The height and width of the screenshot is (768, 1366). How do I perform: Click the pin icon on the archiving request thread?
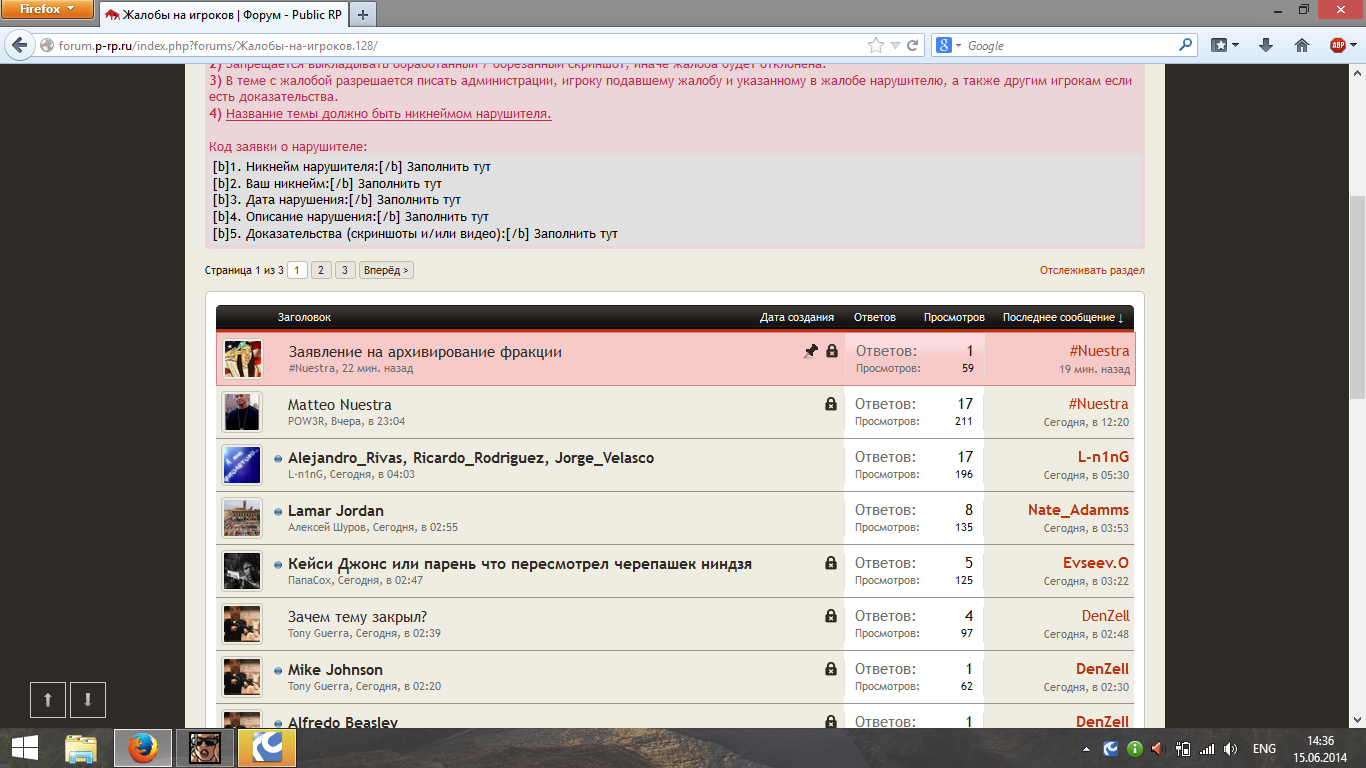(x=811, y=351)
